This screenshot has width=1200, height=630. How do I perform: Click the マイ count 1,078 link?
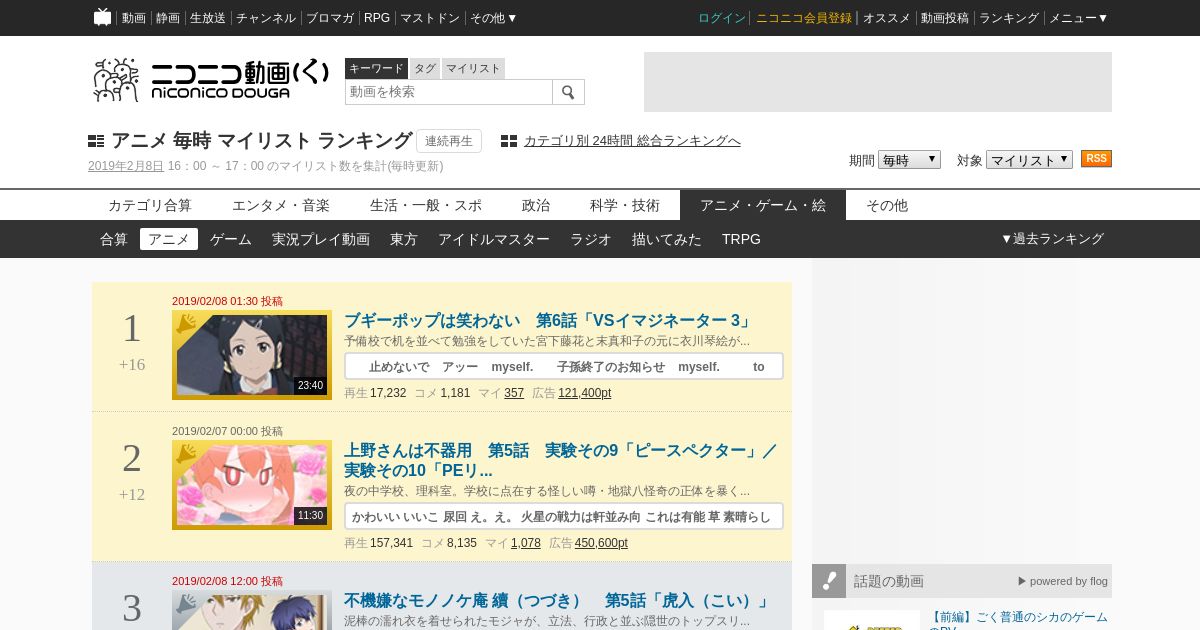(526, 543)
